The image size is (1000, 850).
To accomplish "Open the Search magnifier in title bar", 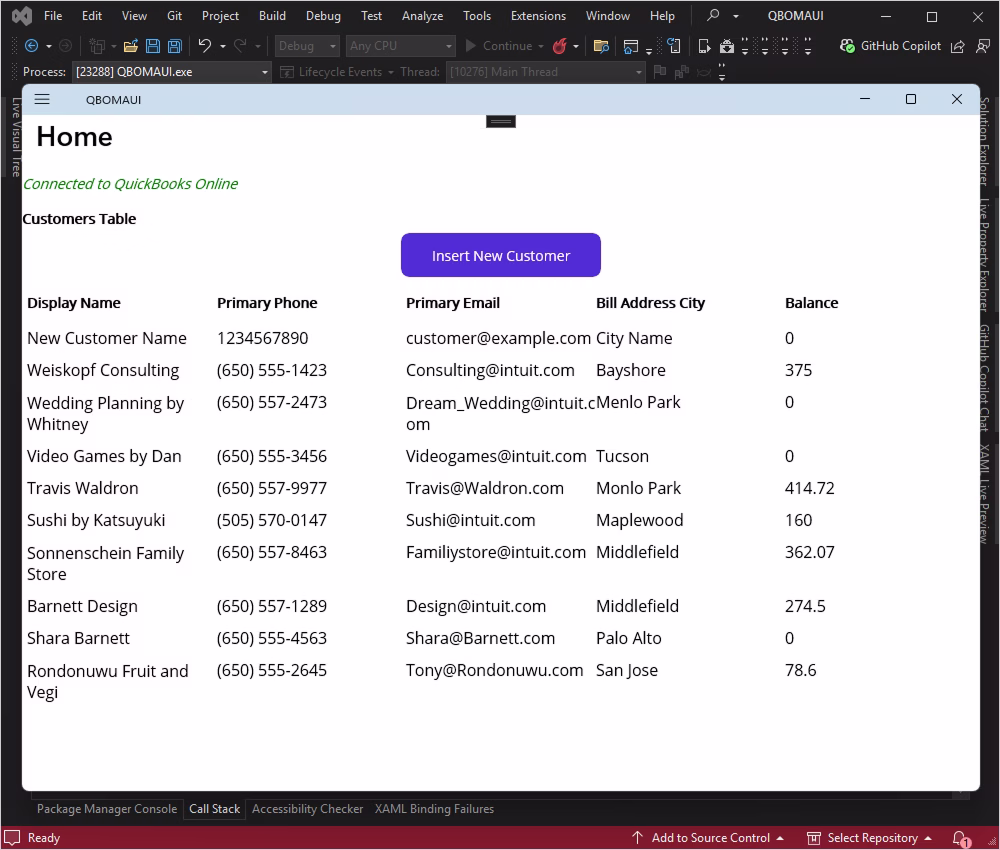I will (714, 15).
